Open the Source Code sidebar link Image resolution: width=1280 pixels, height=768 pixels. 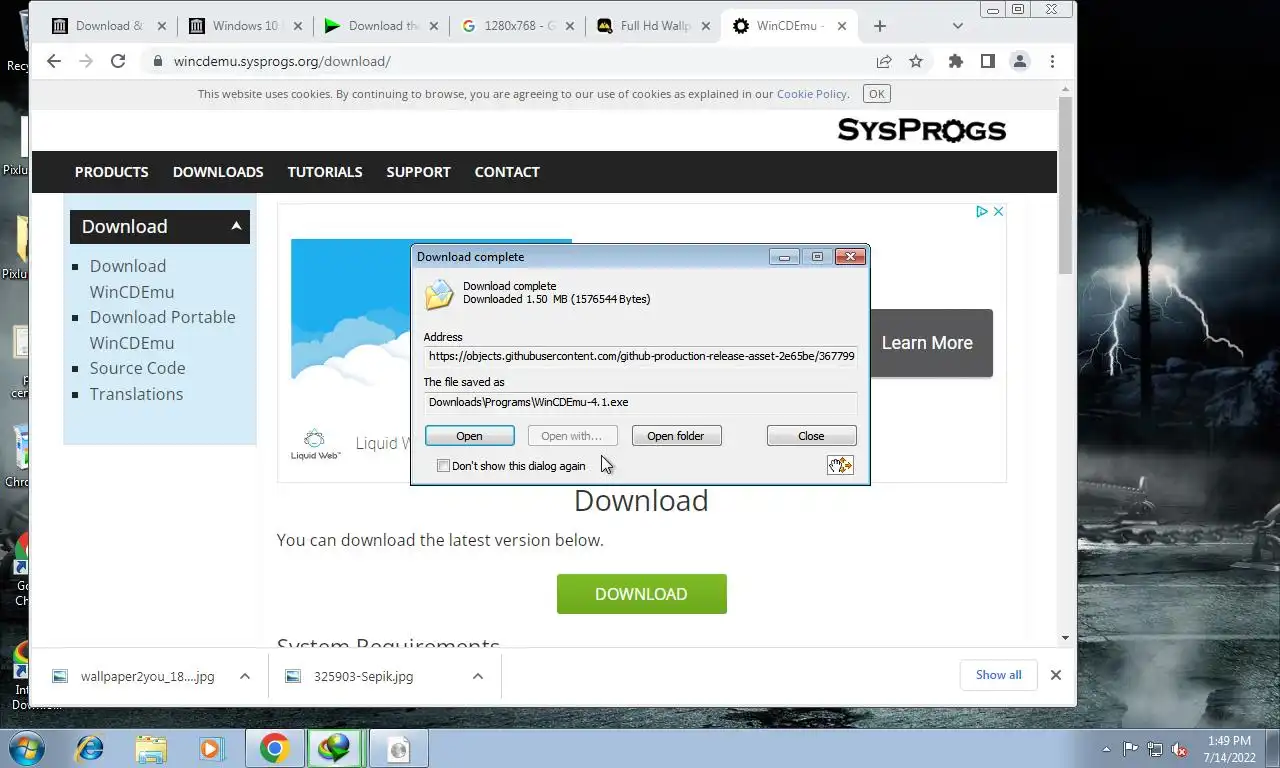click(x=137, y=368)
